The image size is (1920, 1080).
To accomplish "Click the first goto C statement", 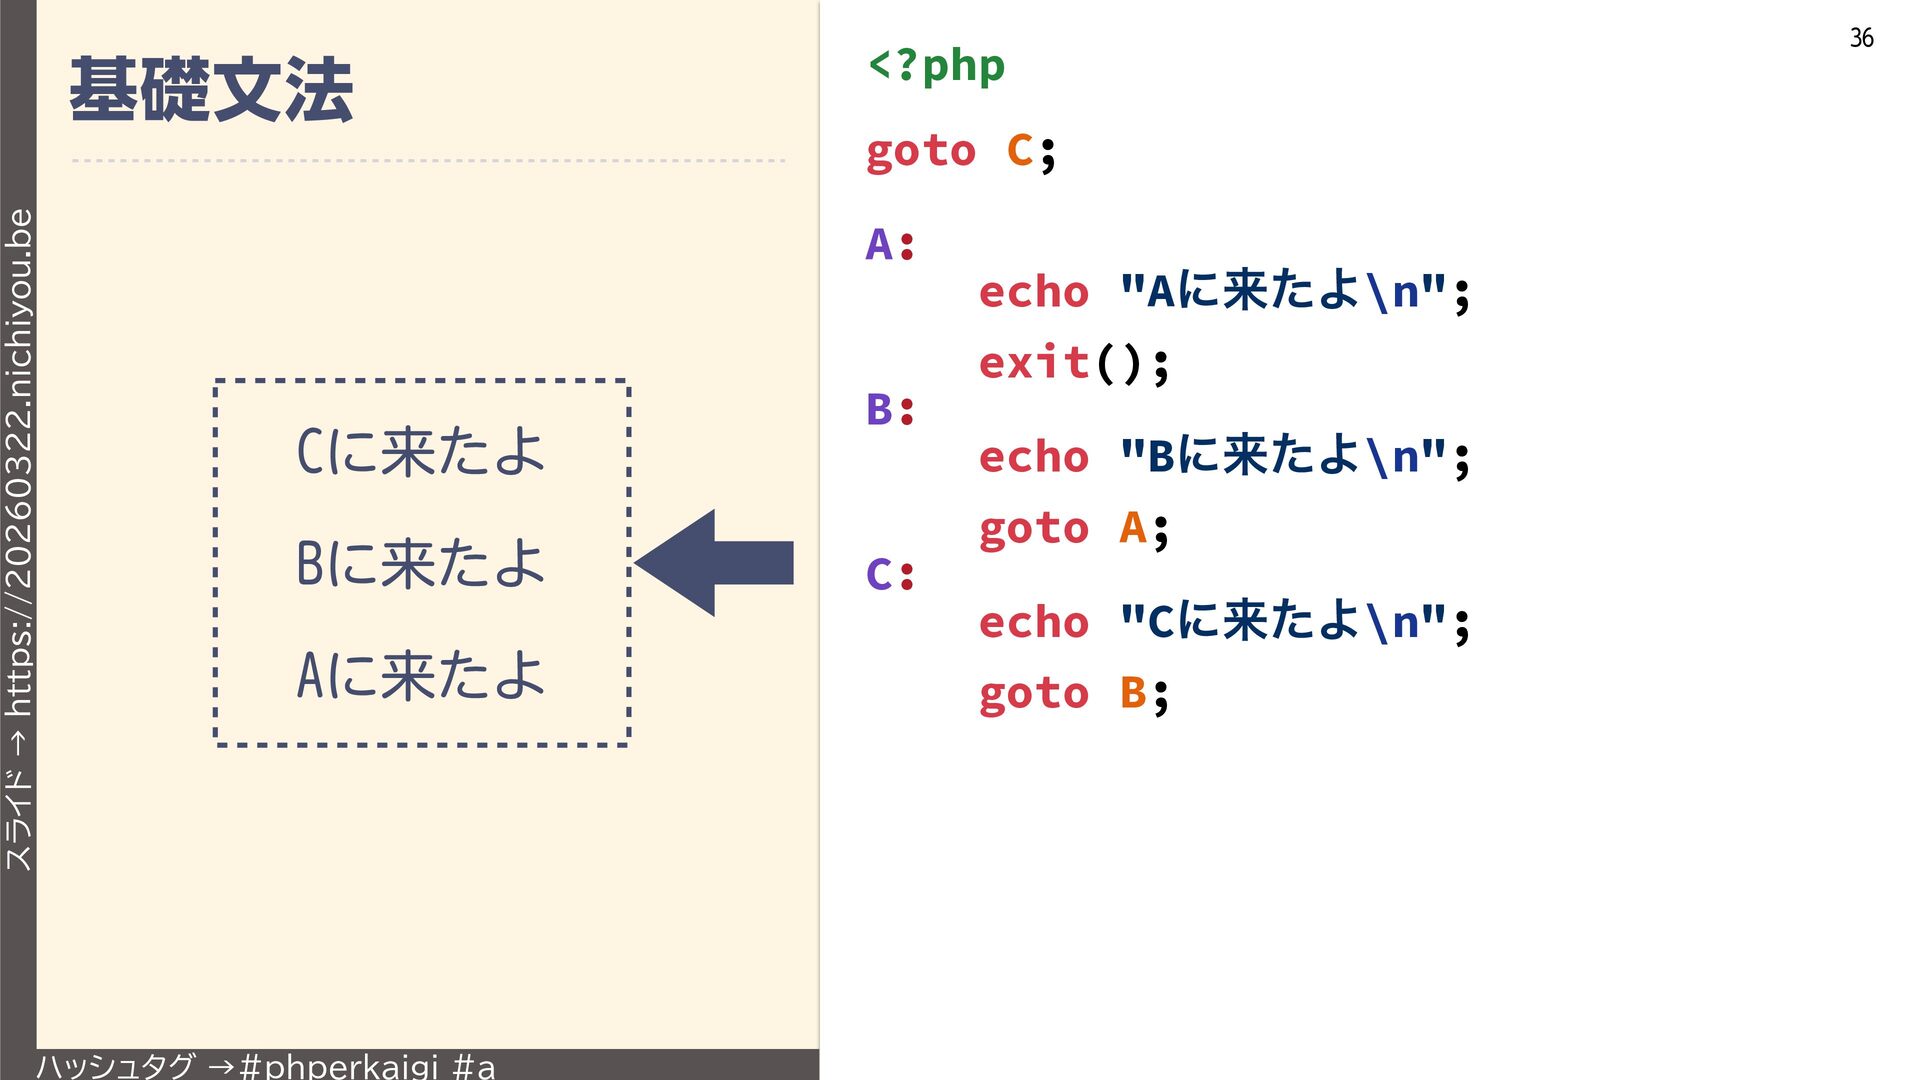I will click(960, 152).
